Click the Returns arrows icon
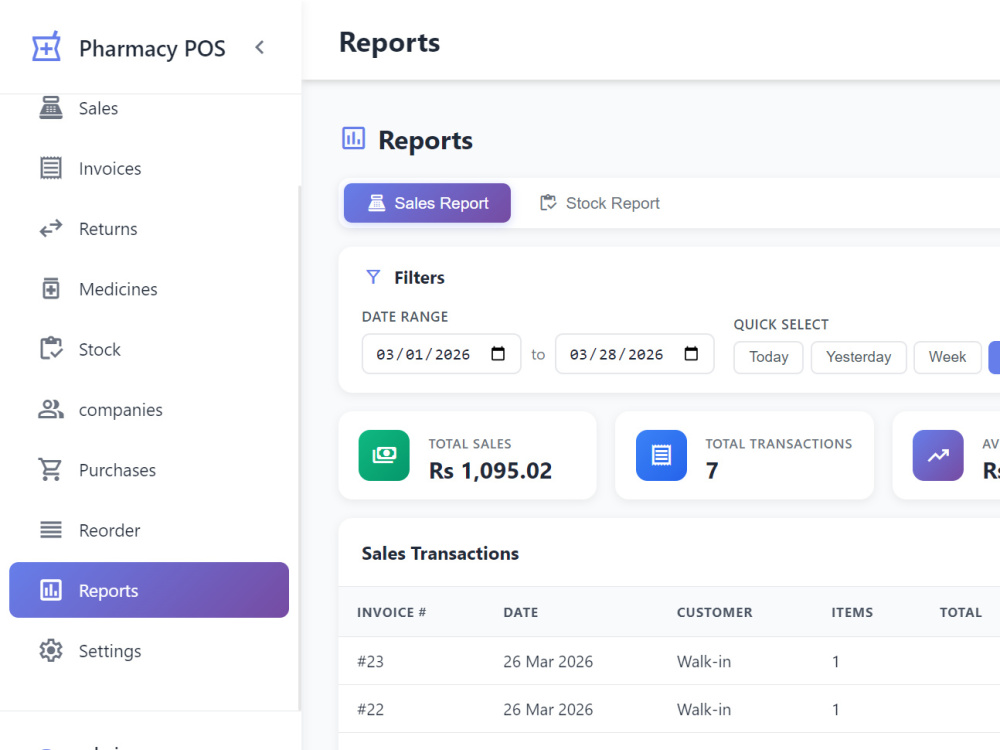 [51, 228]
